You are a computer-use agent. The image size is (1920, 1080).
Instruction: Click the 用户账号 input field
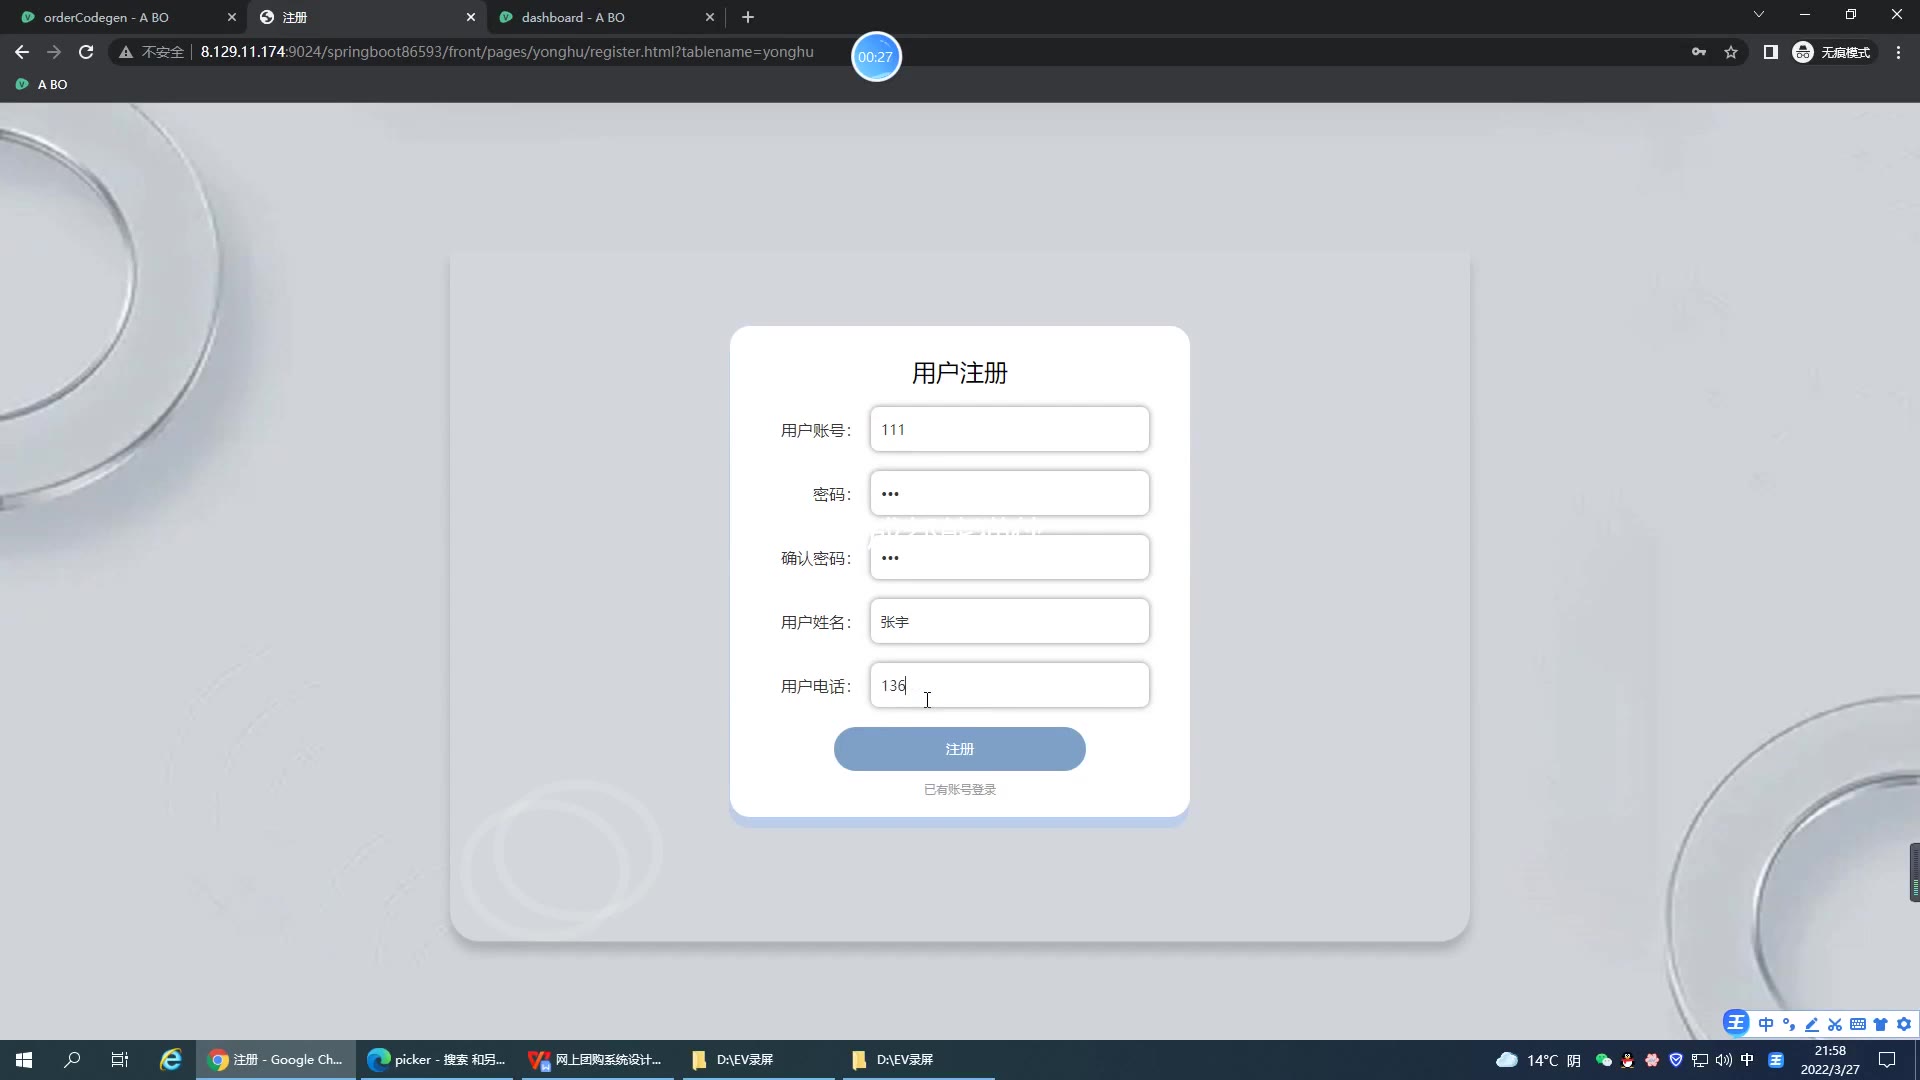1009,430
